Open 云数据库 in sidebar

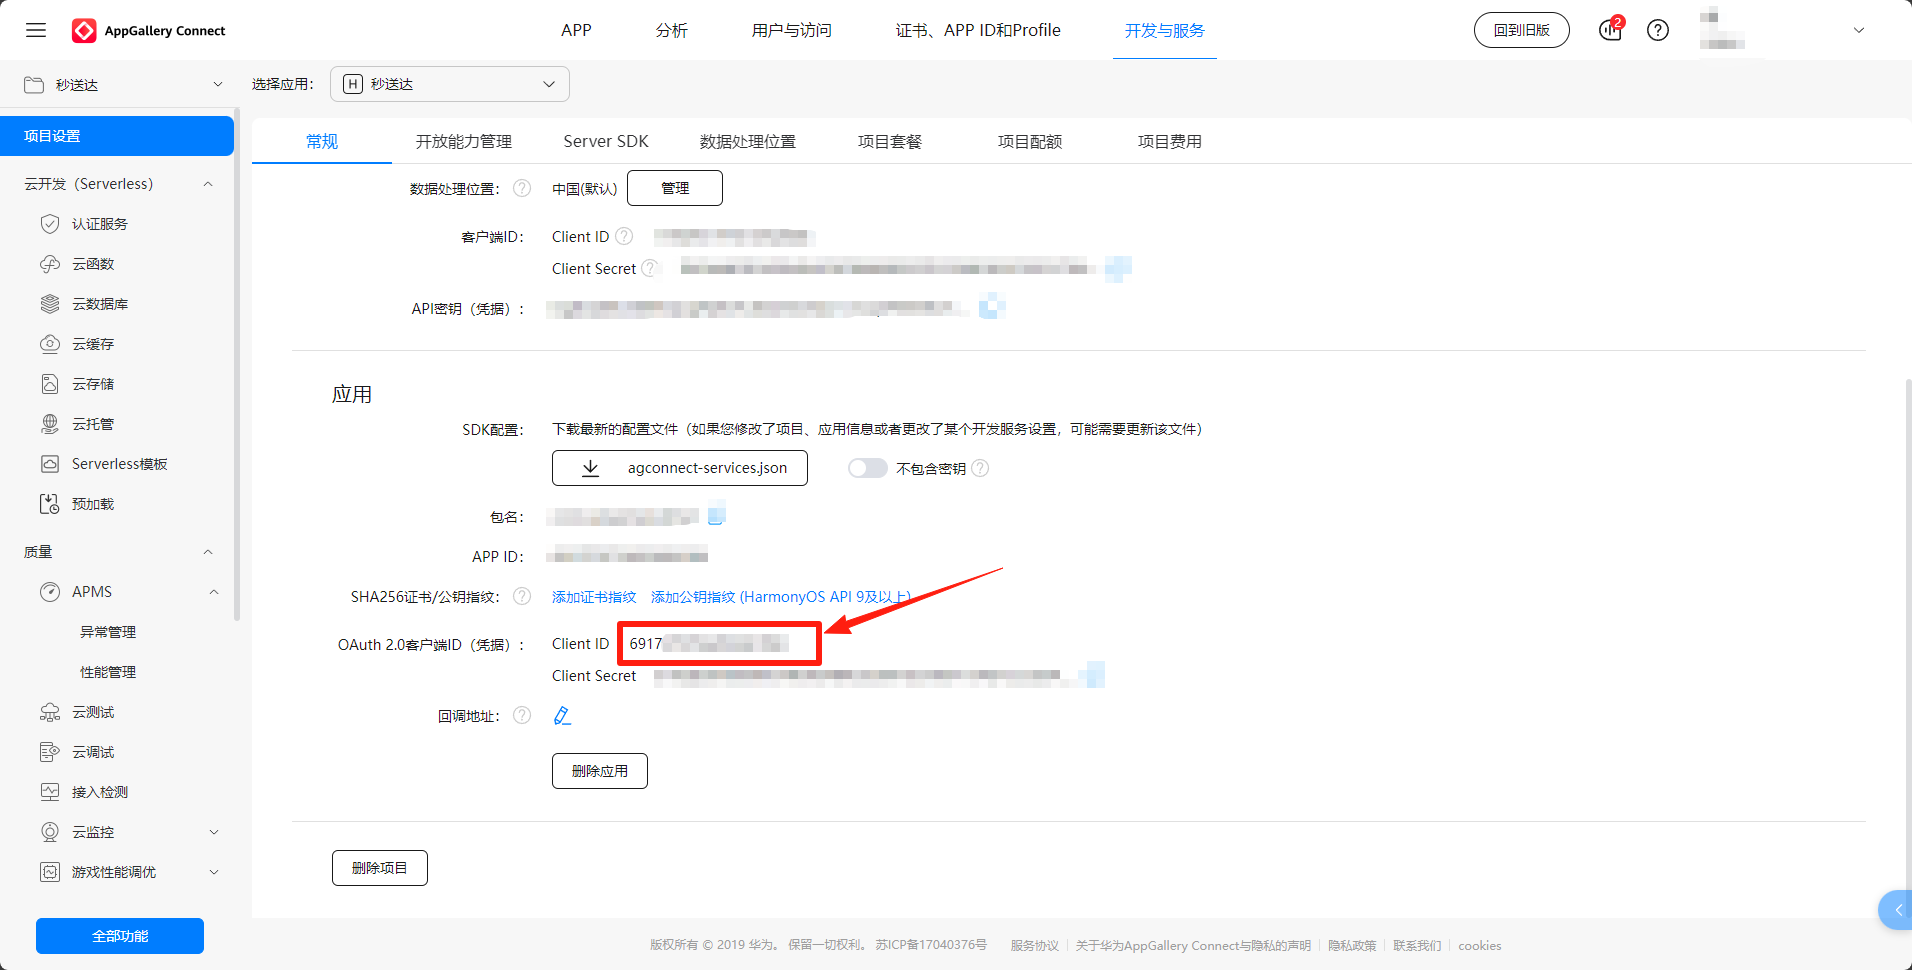point(100,304)
